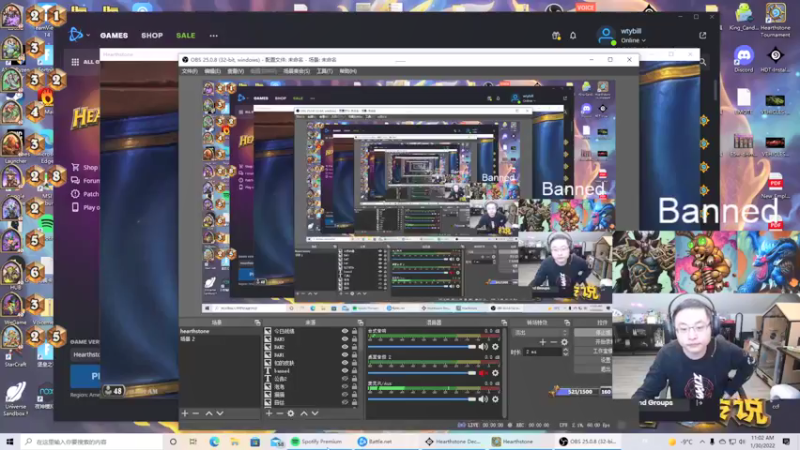Show hidden system tray icons
The image size is (800, 450).
(702, 441)
